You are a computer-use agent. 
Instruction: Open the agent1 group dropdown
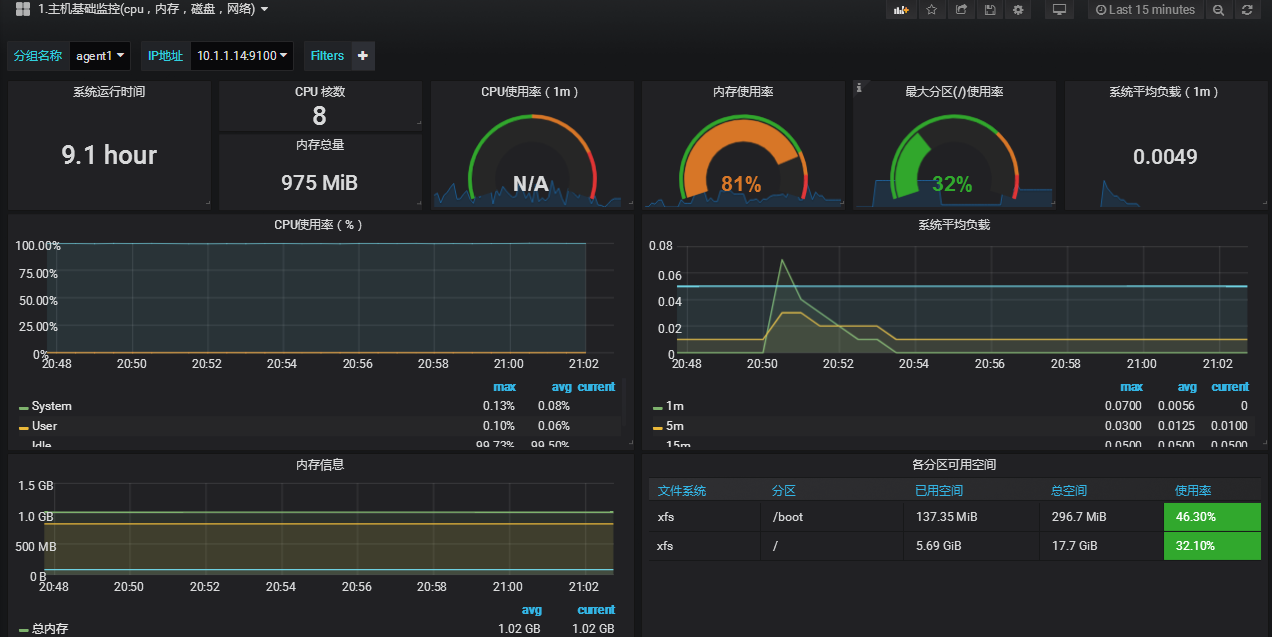click(x=100, y=56)
